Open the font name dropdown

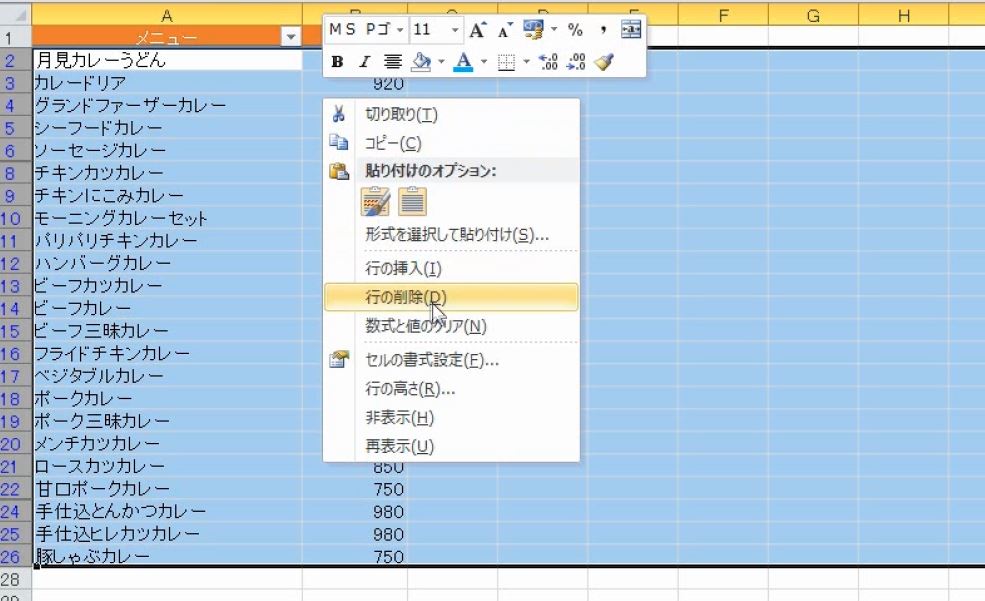399,29
